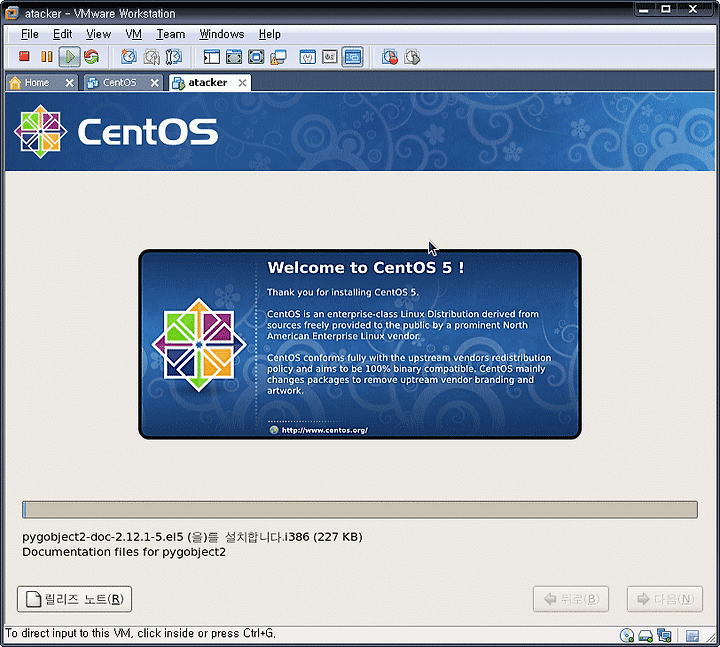This screenshot has height=647, width=720.
Task: Open the release notes button (릴리즈 노트)
Action: 74,599
